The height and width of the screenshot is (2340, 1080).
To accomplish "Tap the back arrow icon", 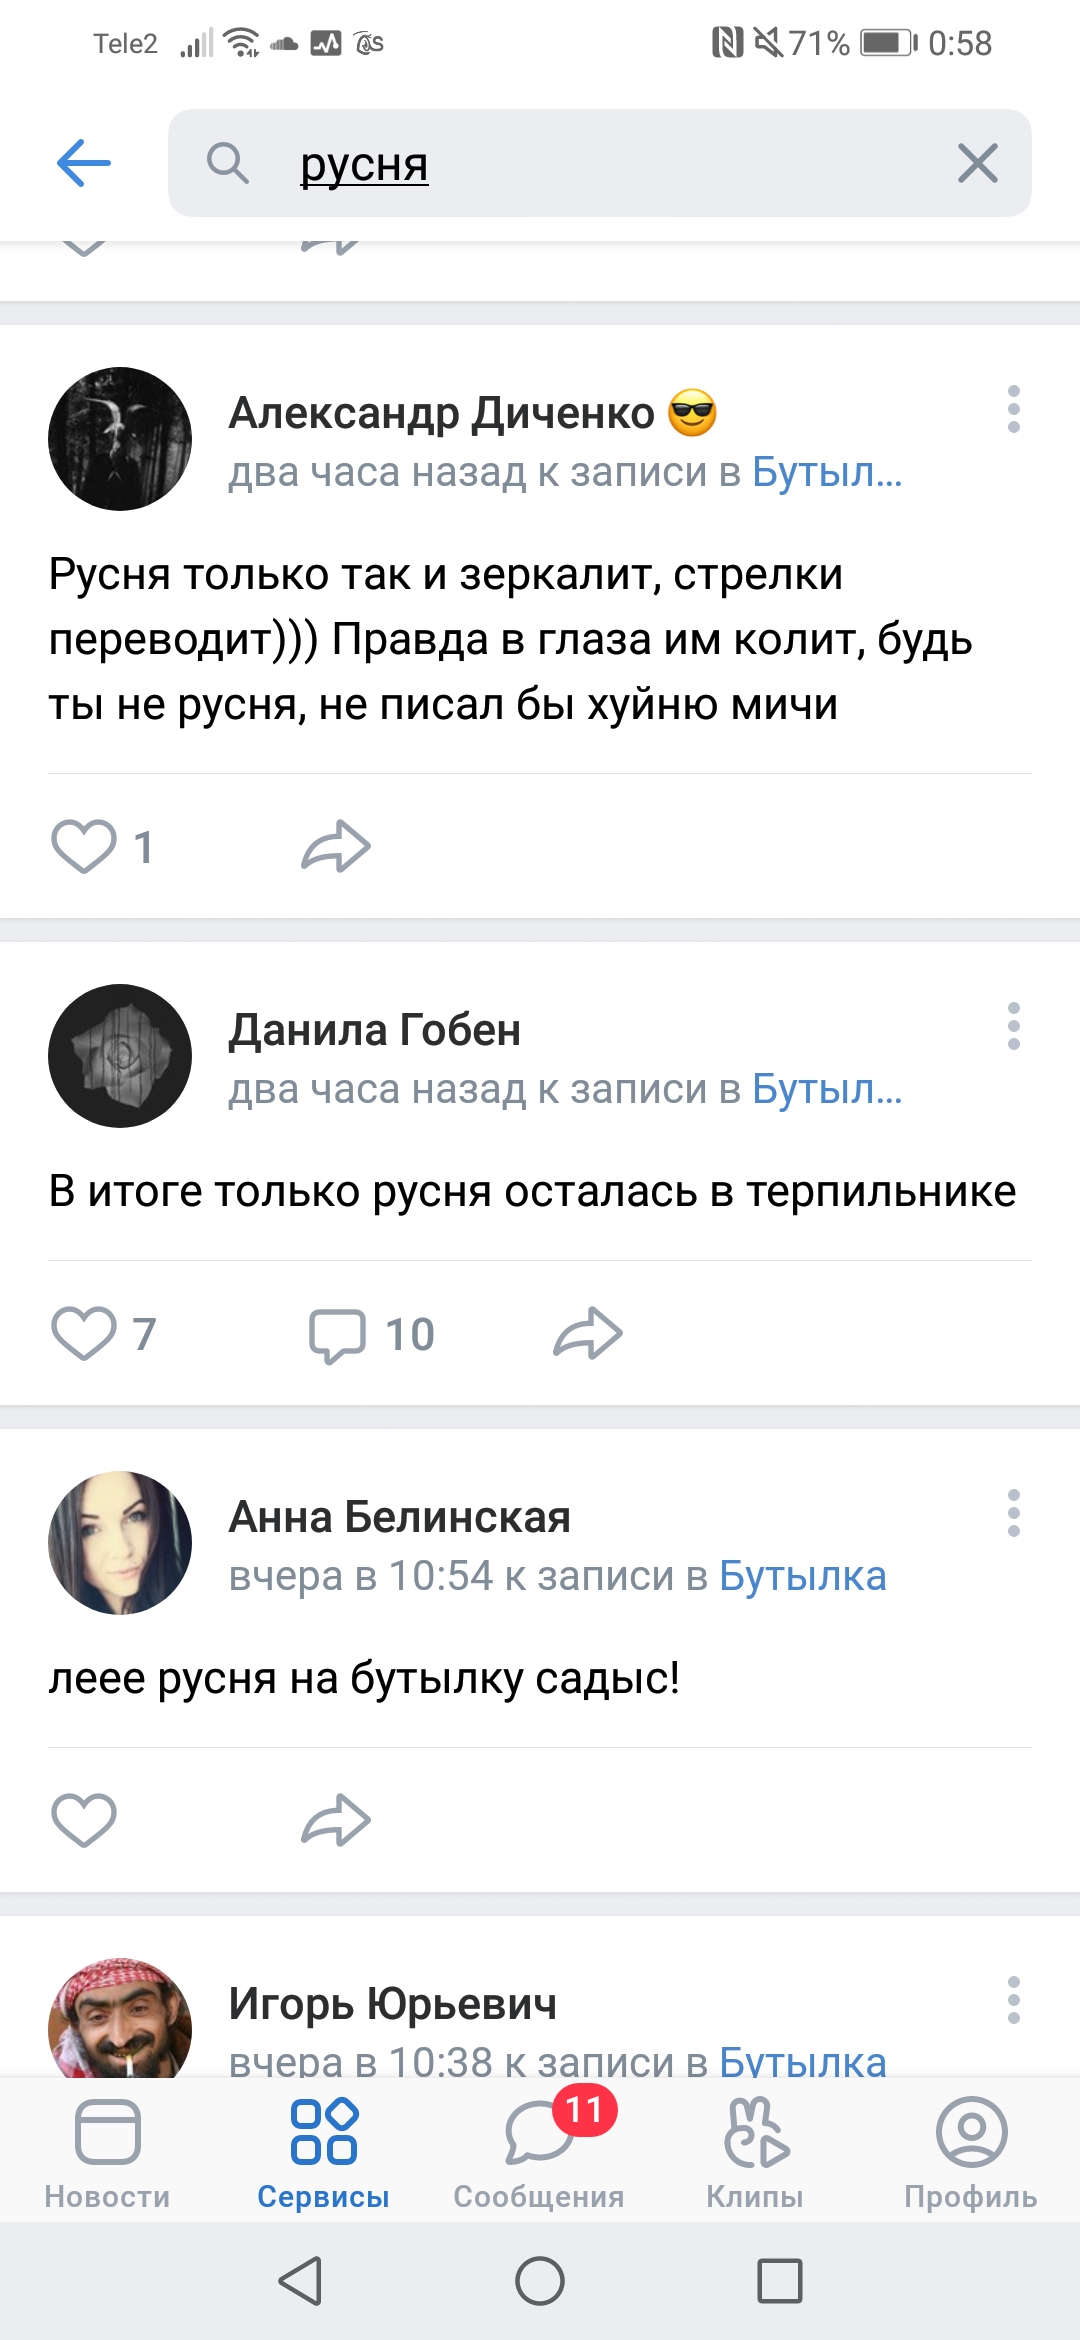I will coord(84,163).
